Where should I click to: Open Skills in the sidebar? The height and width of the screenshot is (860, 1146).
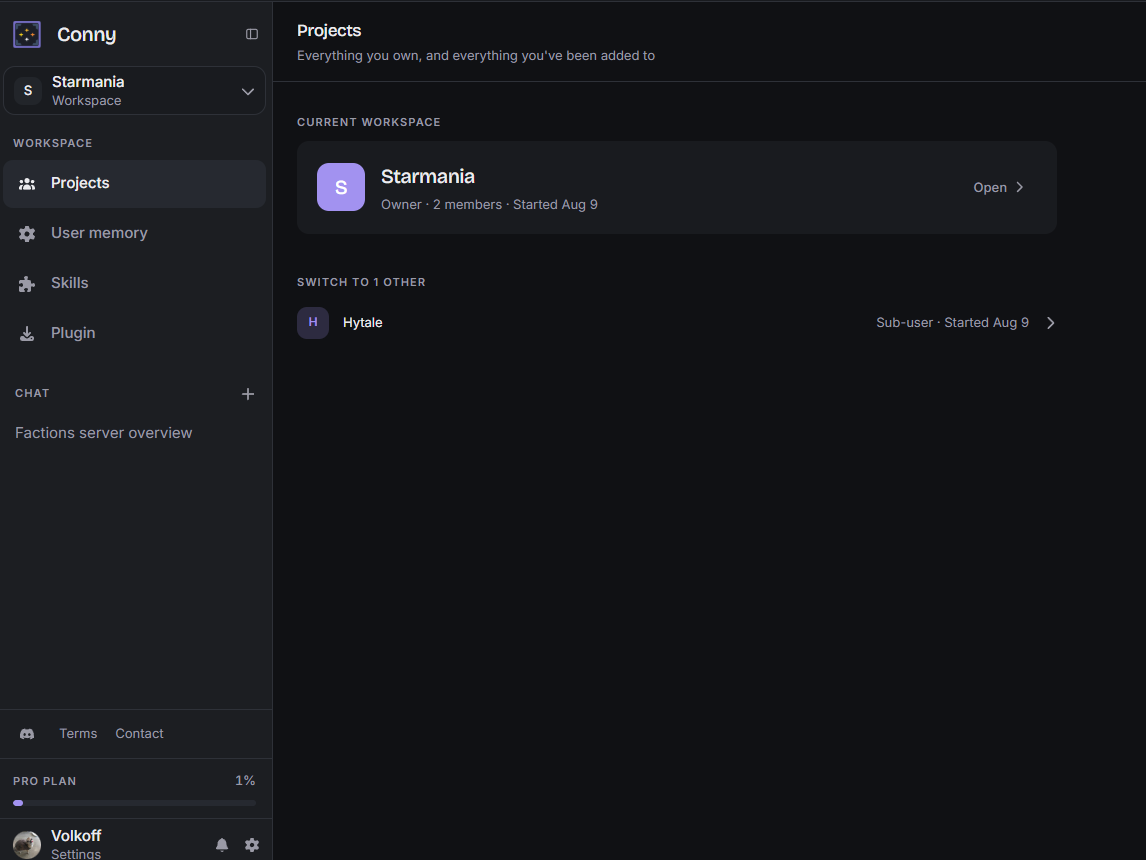tap(134, 283)
